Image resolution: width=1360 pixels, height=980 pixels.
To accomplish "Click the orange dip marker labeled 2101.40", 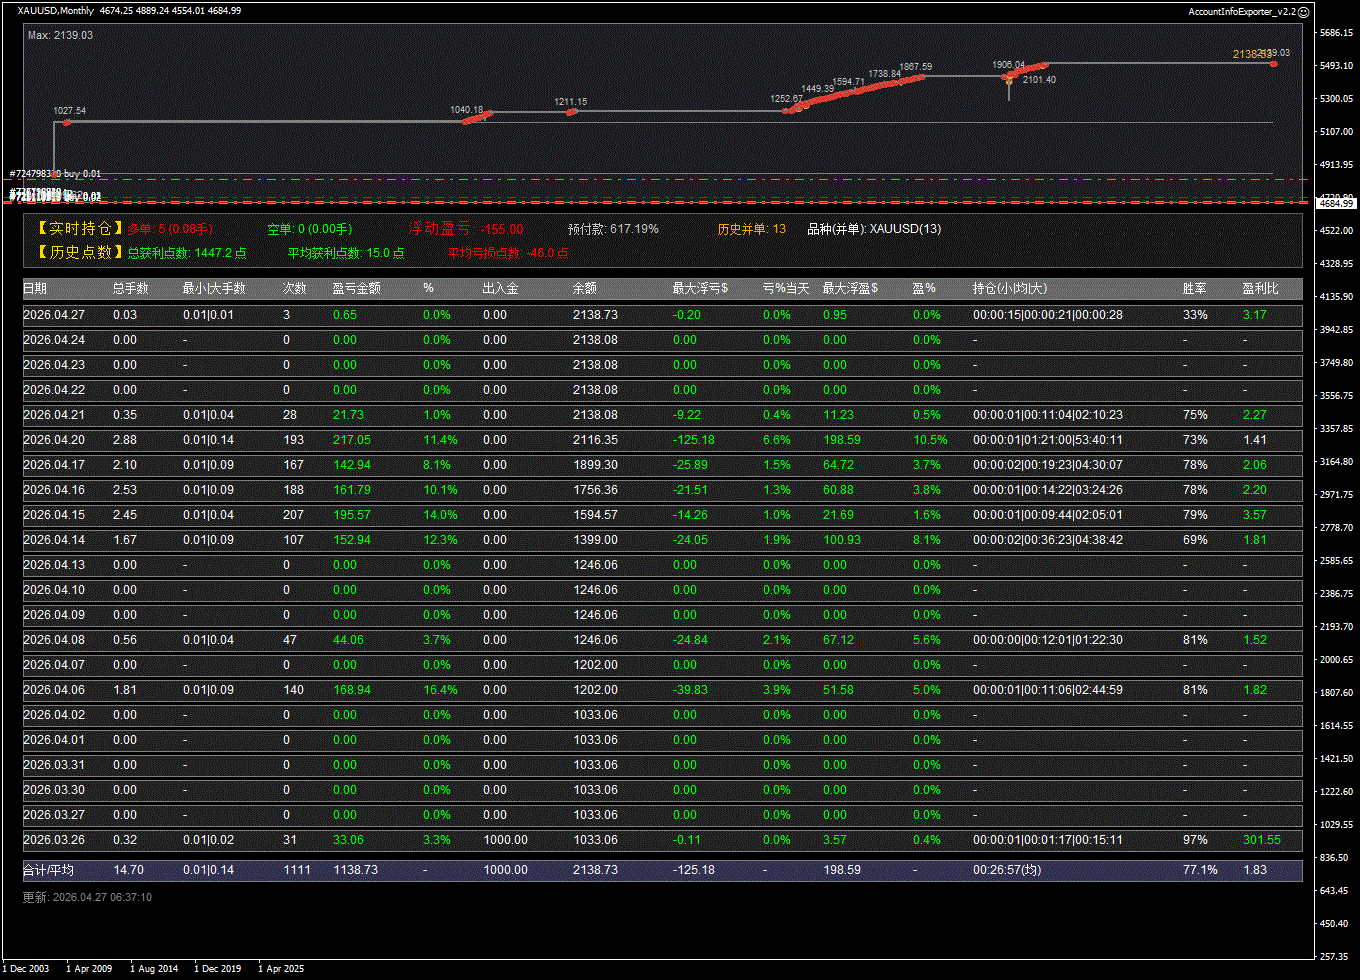I will 1008,80.
